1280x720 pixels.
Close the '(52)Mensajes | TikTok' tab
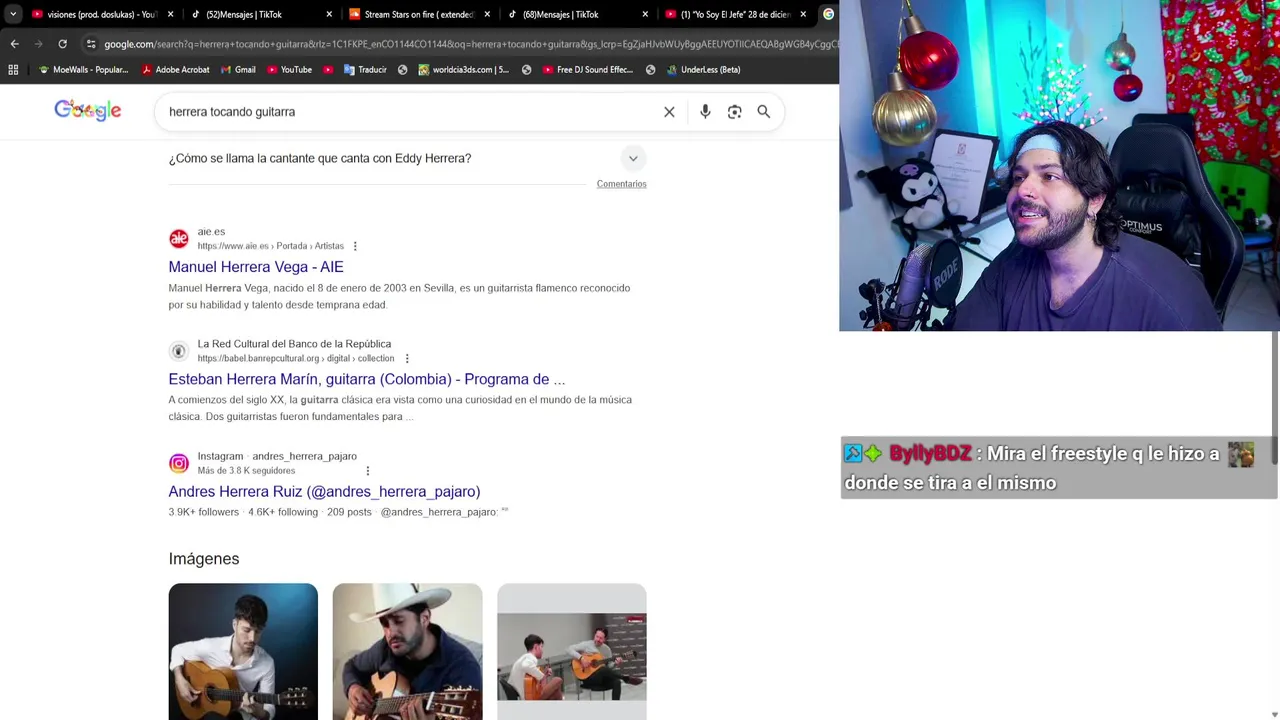pos(329,14)
